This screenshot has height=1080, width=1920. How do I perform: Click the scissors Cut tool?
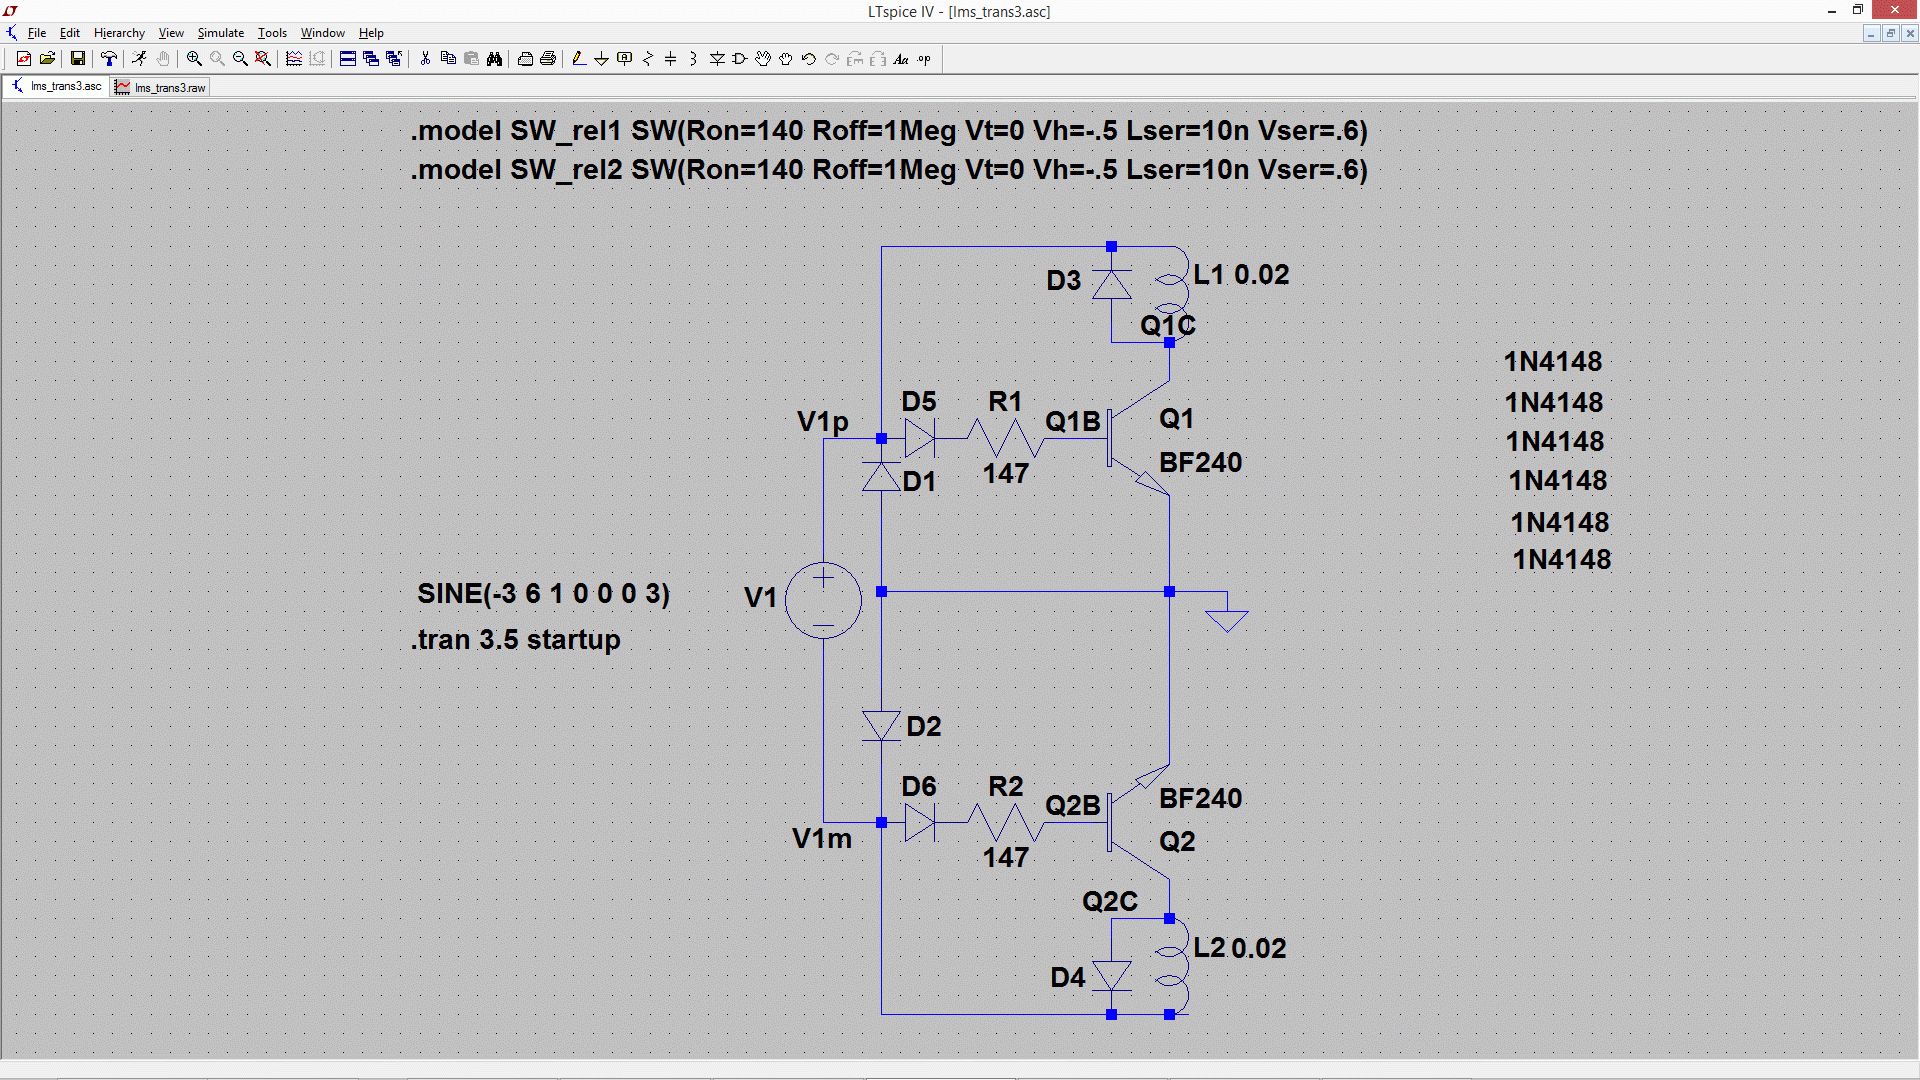click(x=425, y=59)
